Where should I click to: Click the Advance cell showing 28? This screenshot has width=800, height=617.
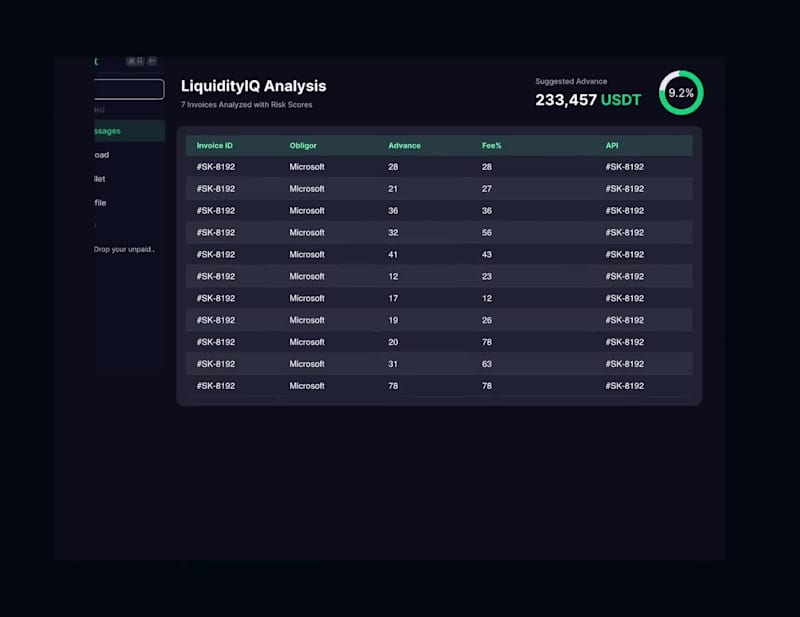pyautogui.click(x=393, y=167)
